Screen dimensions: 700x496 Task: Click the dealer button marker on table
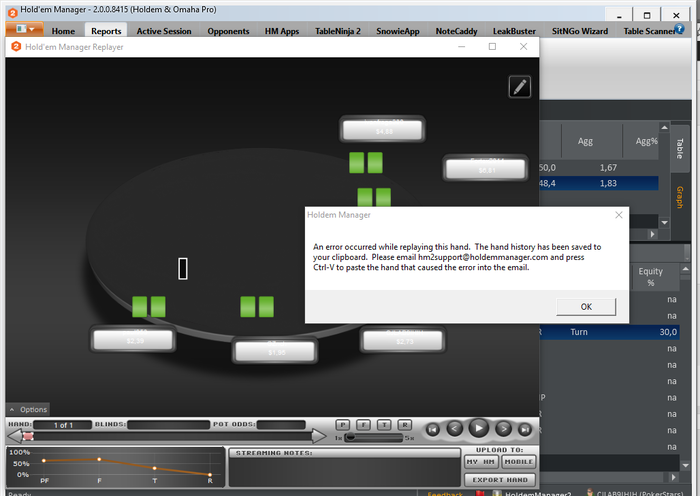point(183,269)
